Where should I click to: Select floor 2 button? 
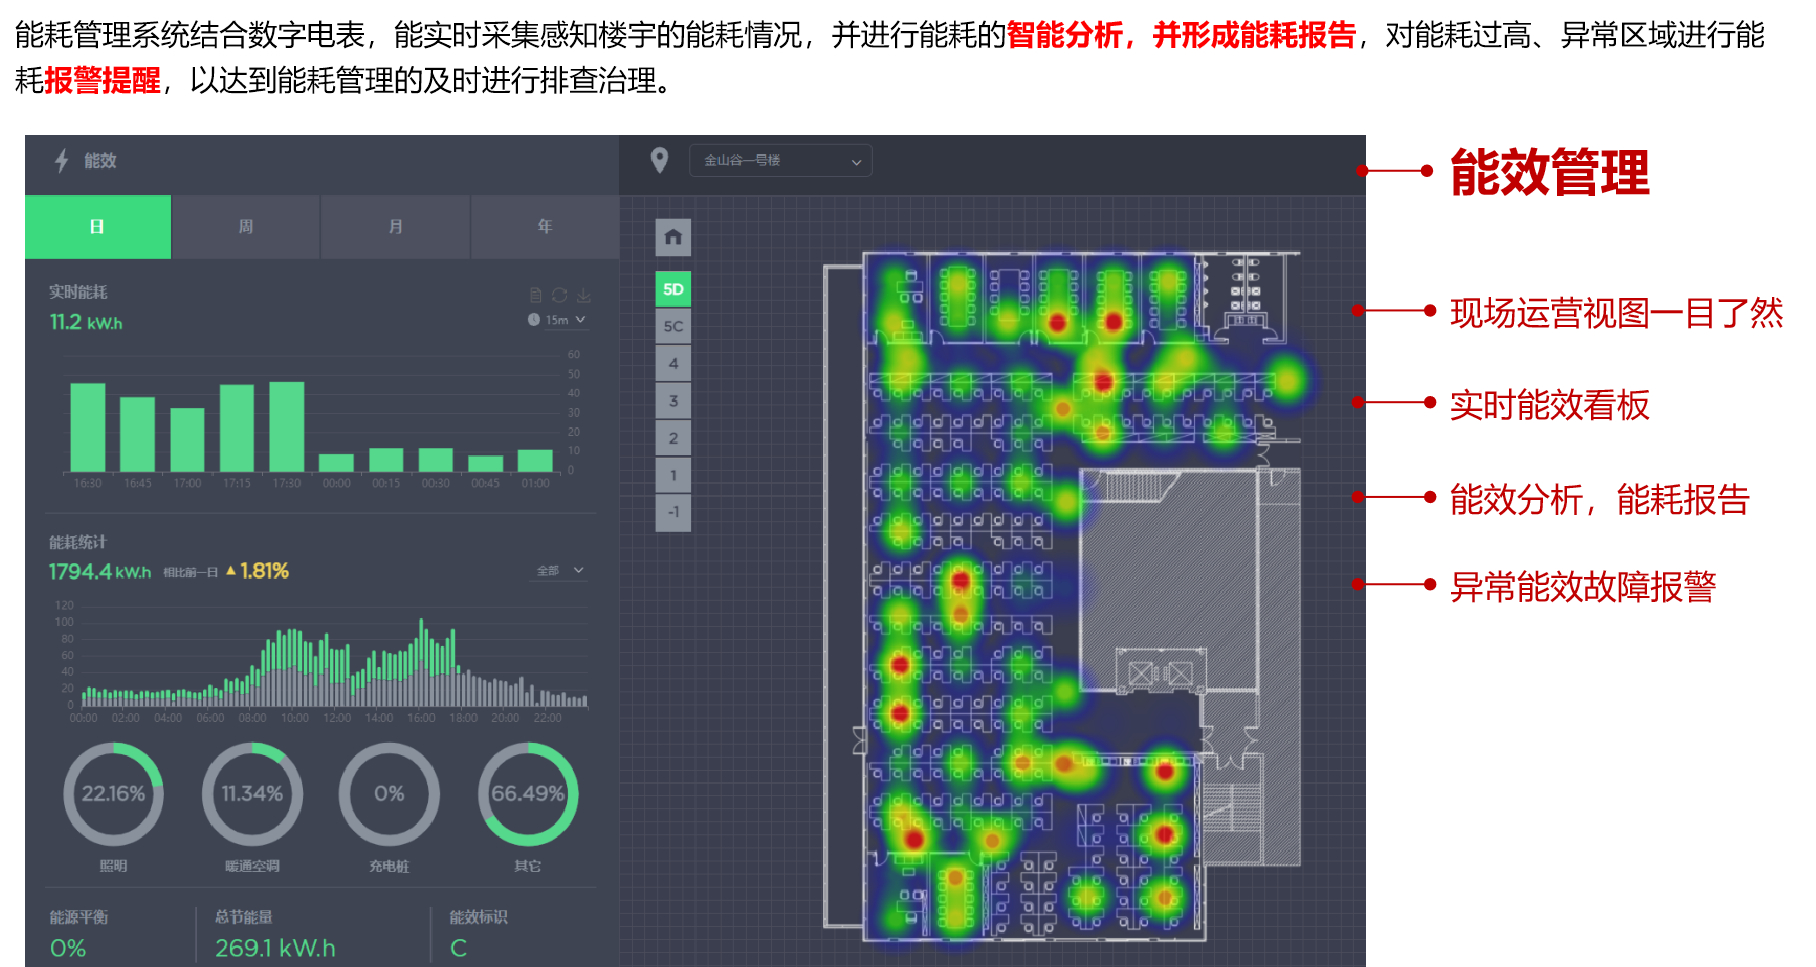click(673, 438)
